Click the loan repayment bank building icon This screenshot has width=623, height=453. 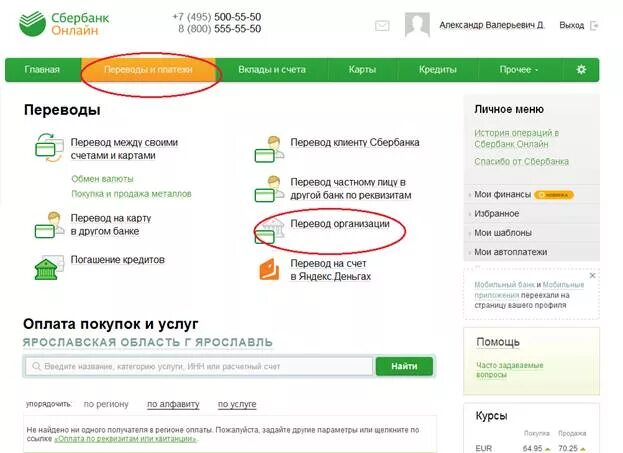tap(48, 267)
